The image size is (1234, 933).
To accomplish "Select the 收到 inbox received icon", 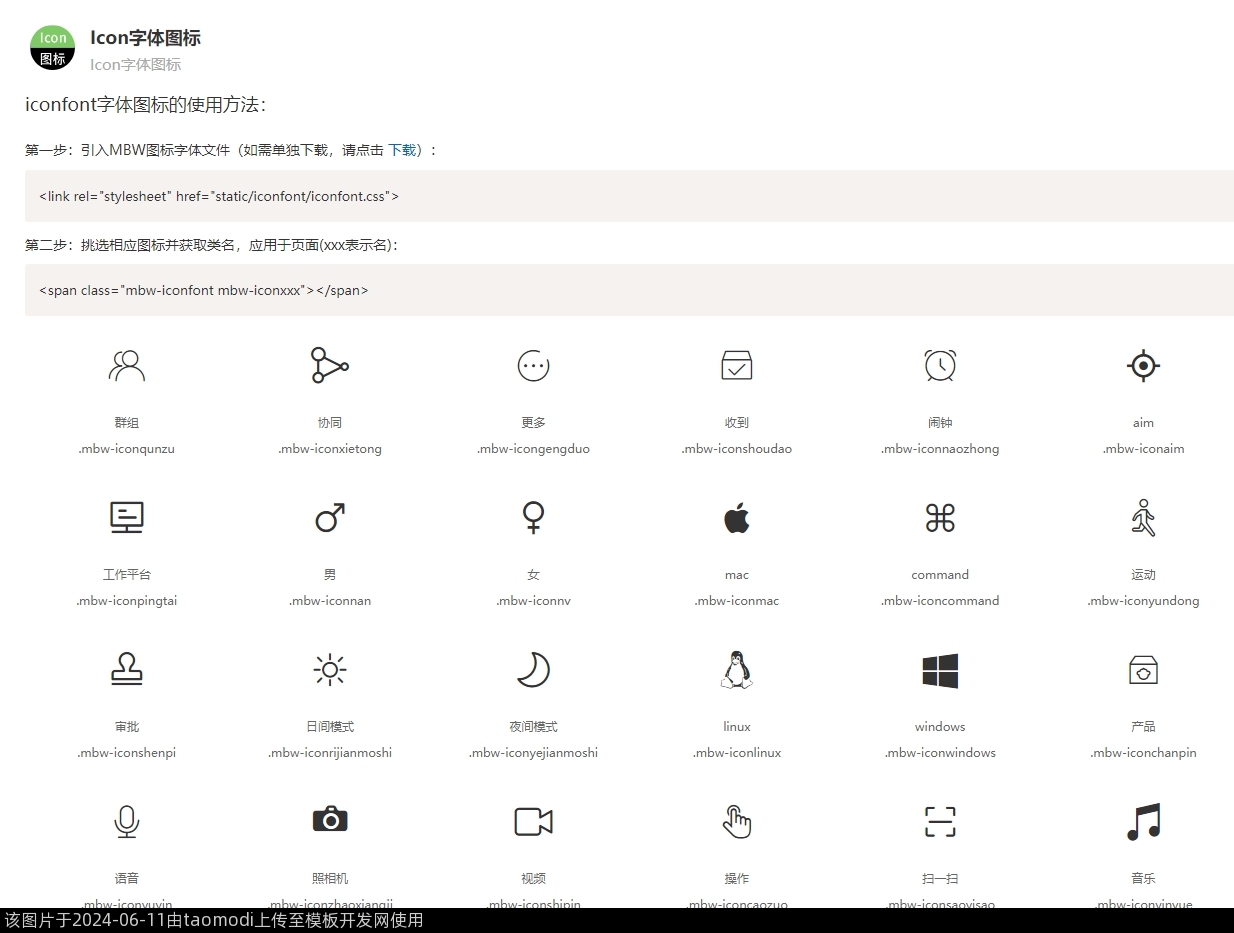I will [736, 366].
